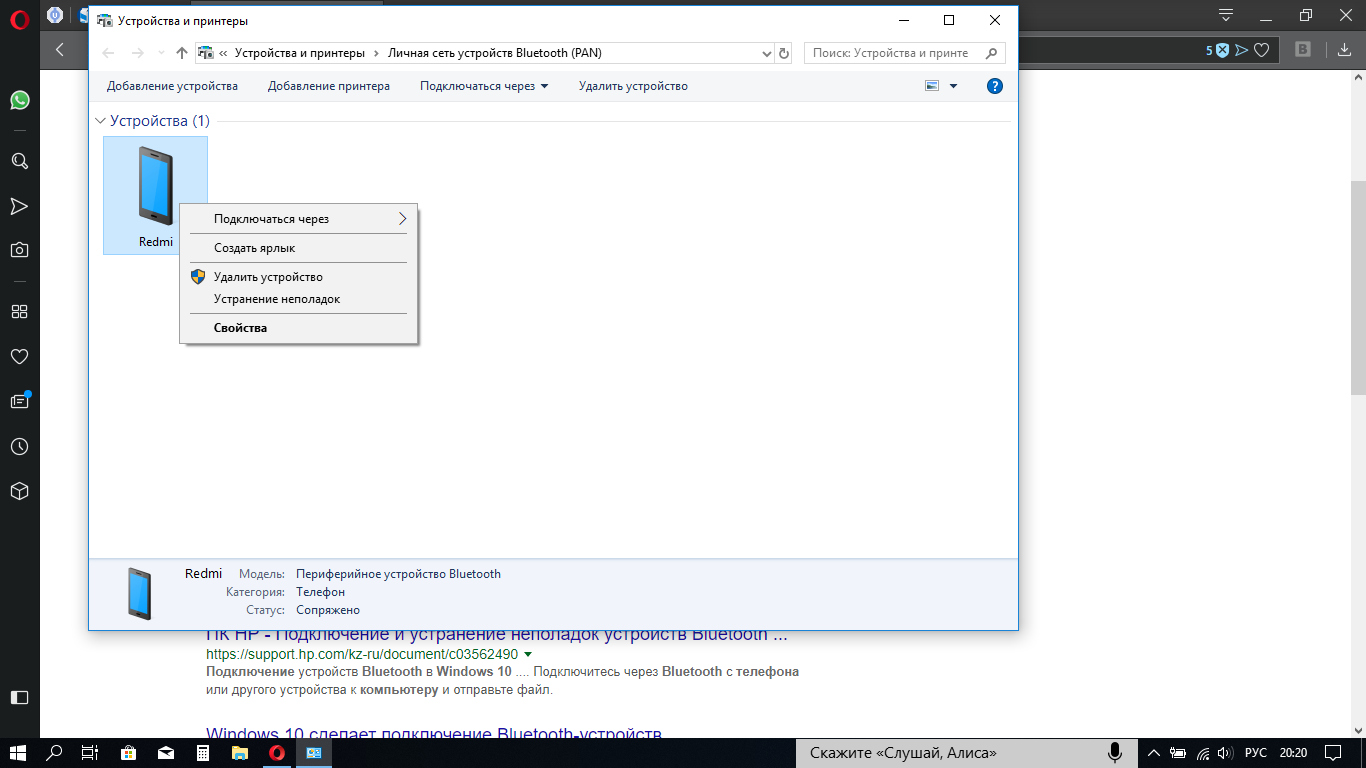Click the Alice microphone icon on taskbar

tap(1115, 753)
